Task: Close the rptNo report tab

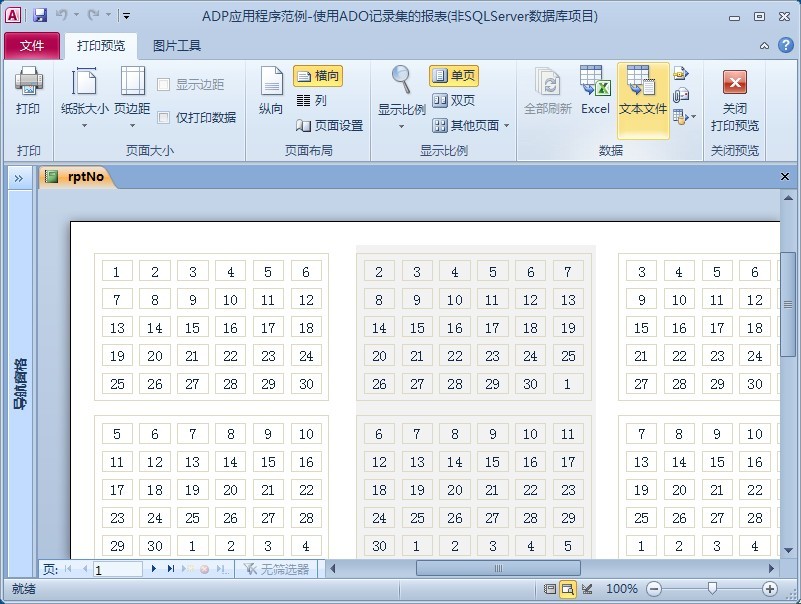Action: click(x=785, y=177)
